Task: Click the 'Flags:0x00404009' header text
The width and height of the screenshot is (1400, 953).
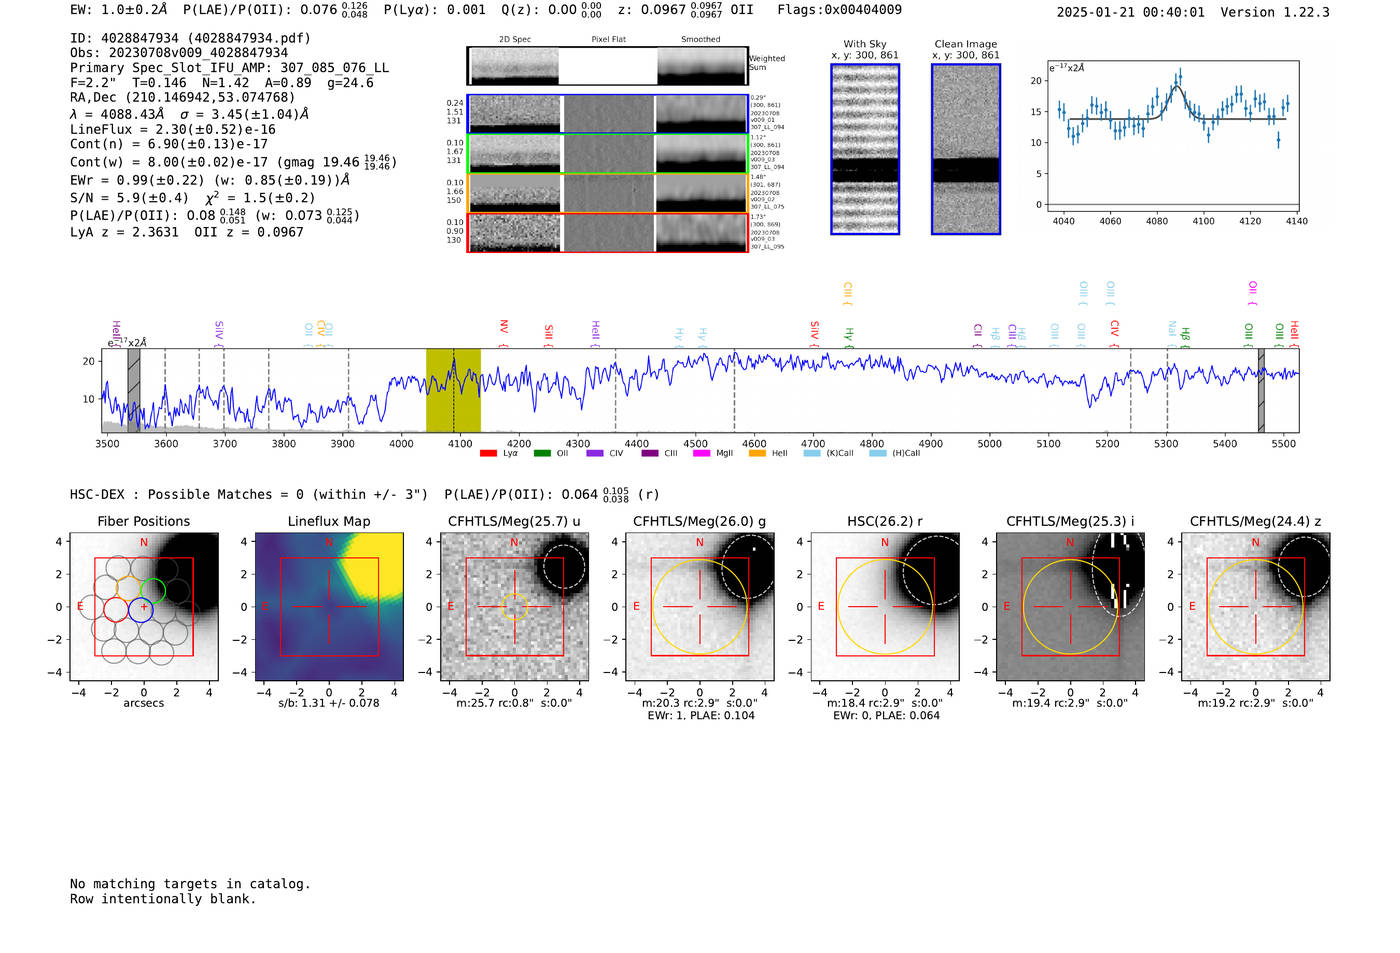Action: (x=839, y=10)
